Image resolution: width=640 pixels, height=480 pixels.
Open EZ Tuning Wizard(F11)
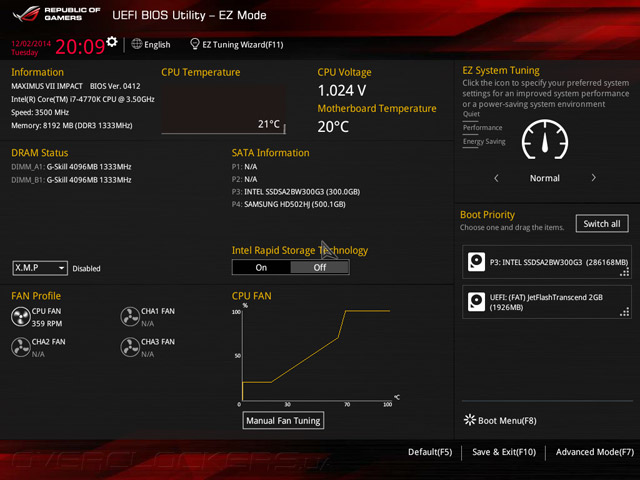click(x=243, y=44)
